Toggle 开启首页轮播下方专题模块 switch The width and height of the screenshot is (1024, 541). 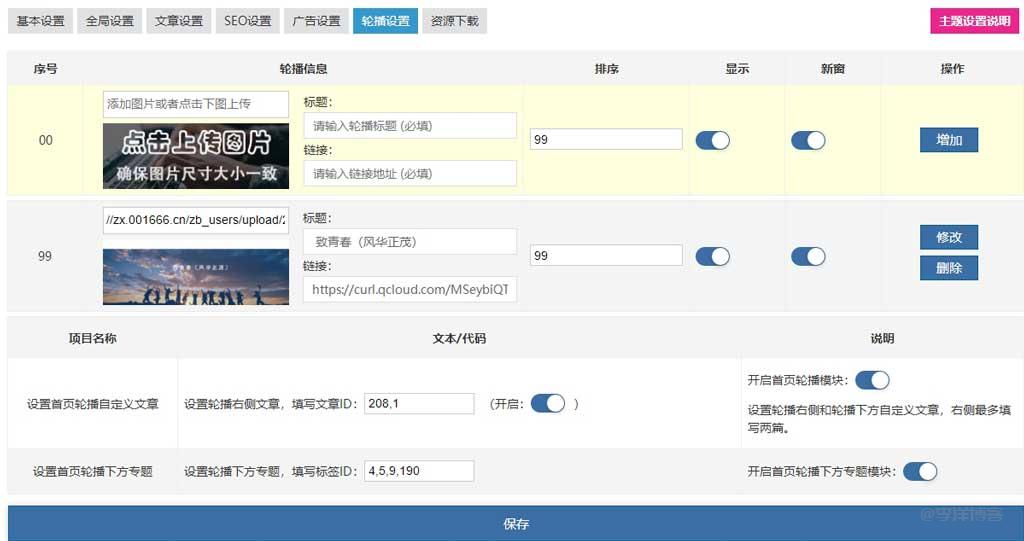919,471
